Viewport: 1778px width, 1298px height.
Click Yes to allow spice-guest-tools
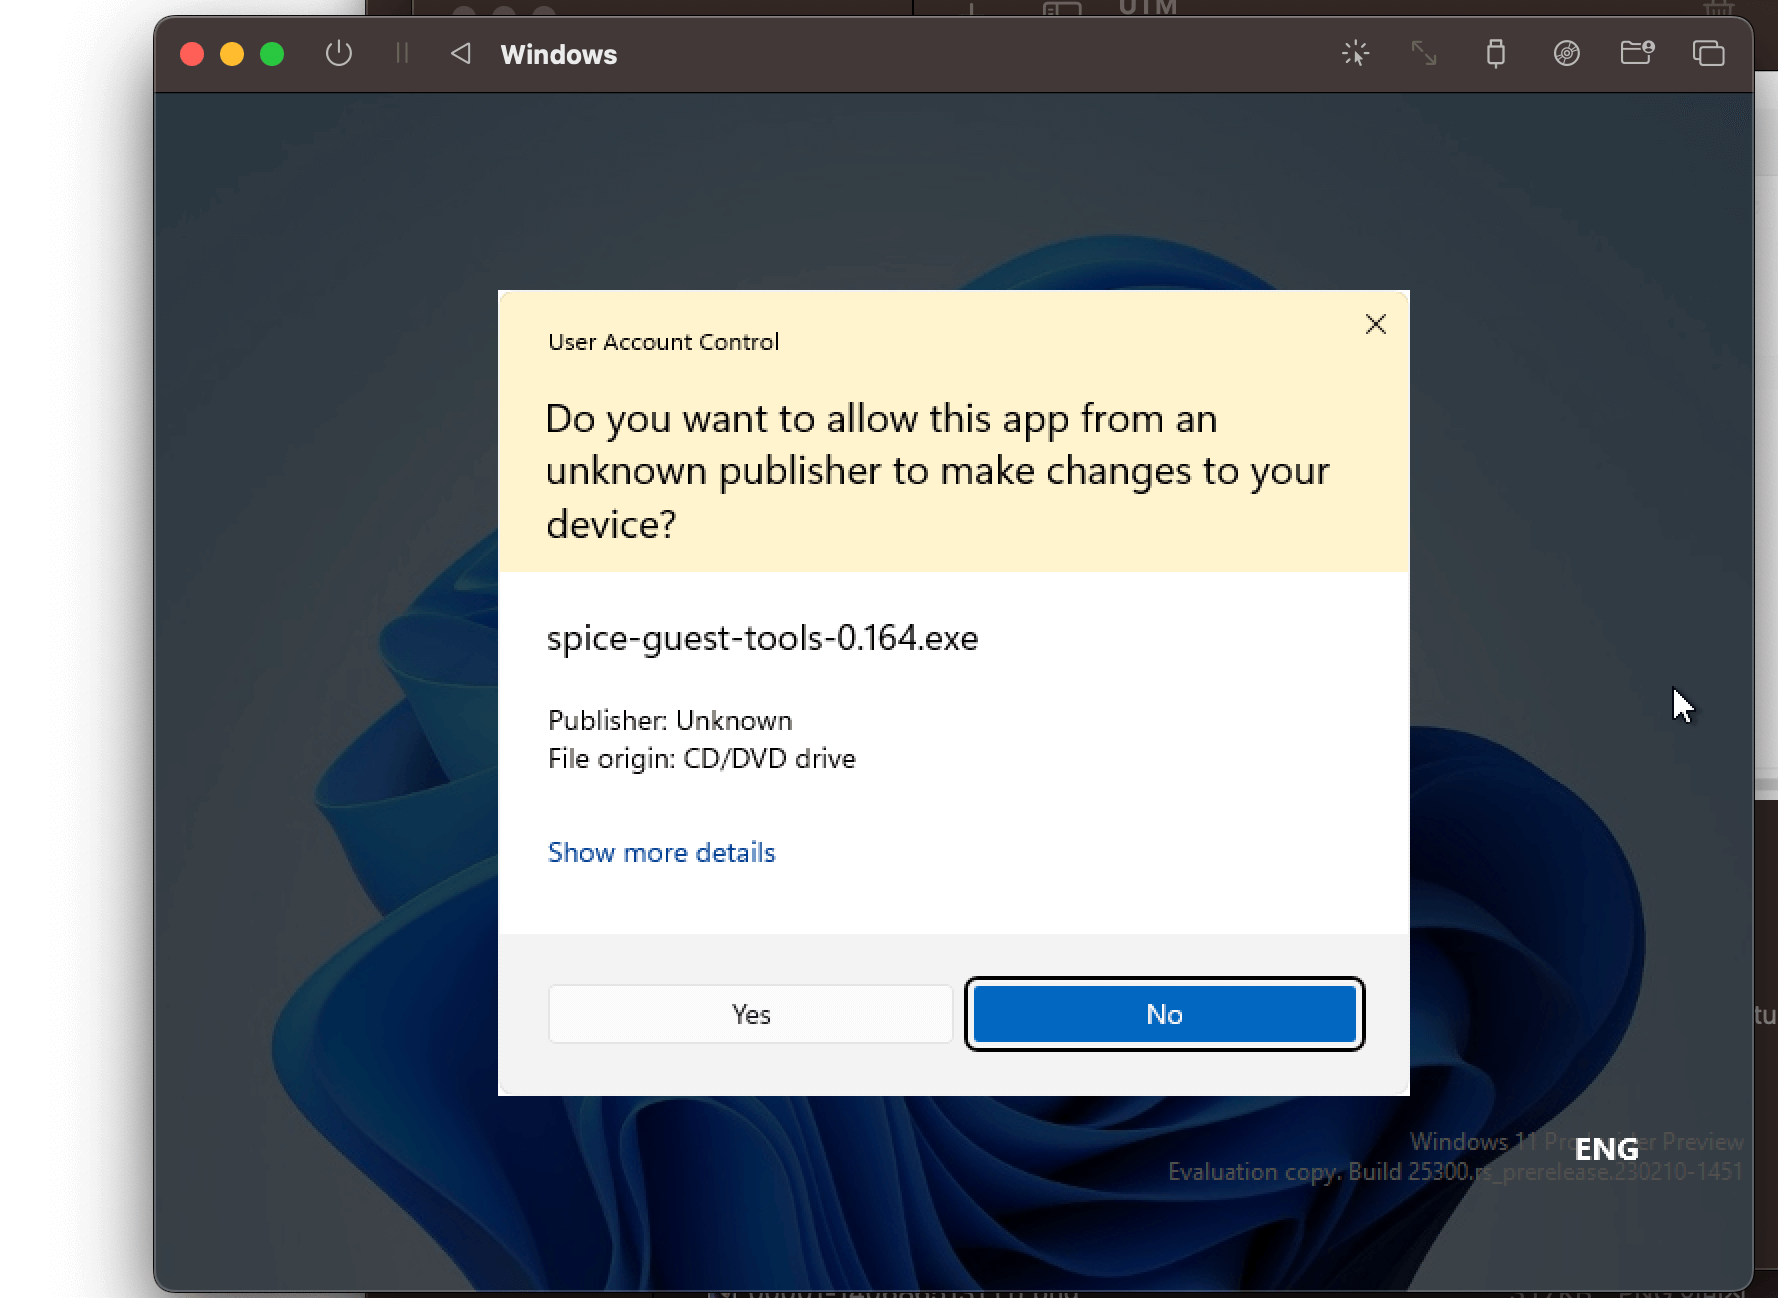coord(751,1014)
